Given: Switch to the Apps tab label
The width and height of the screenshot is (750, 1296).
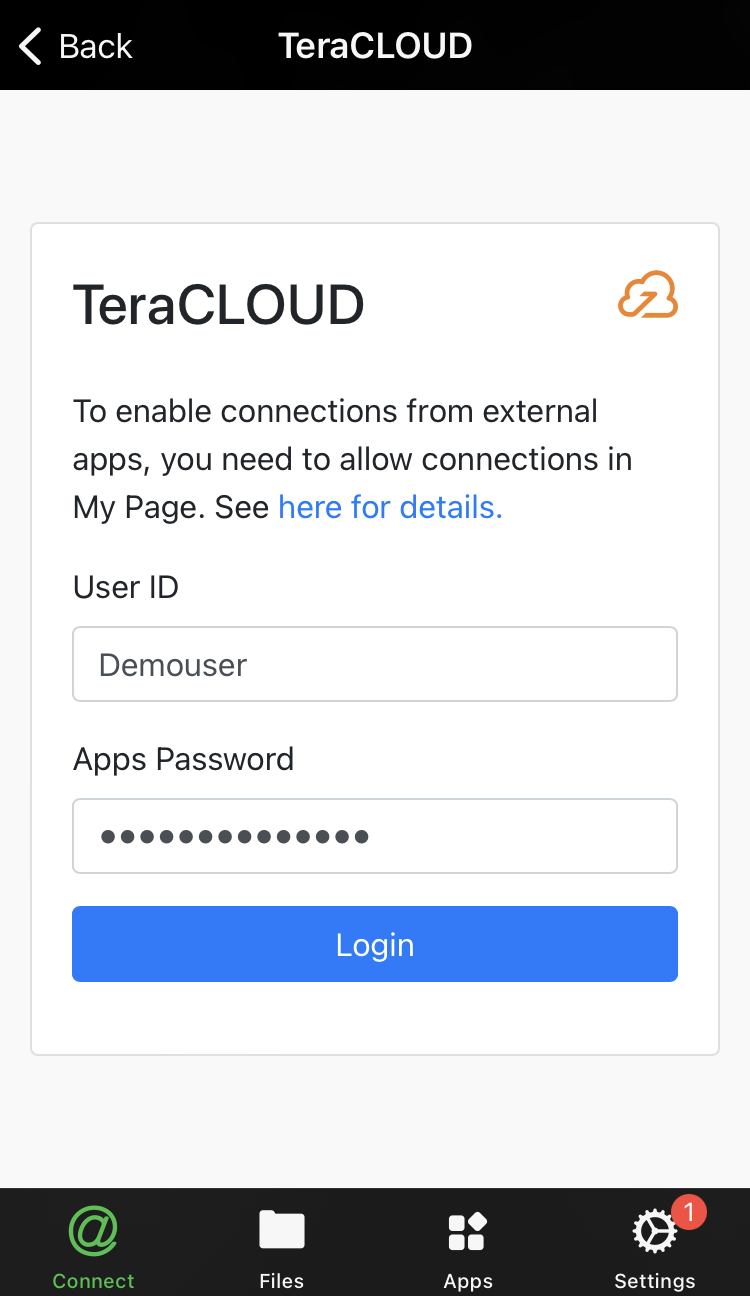Looking at the screenshot, I should click(x=468, y=1281).
